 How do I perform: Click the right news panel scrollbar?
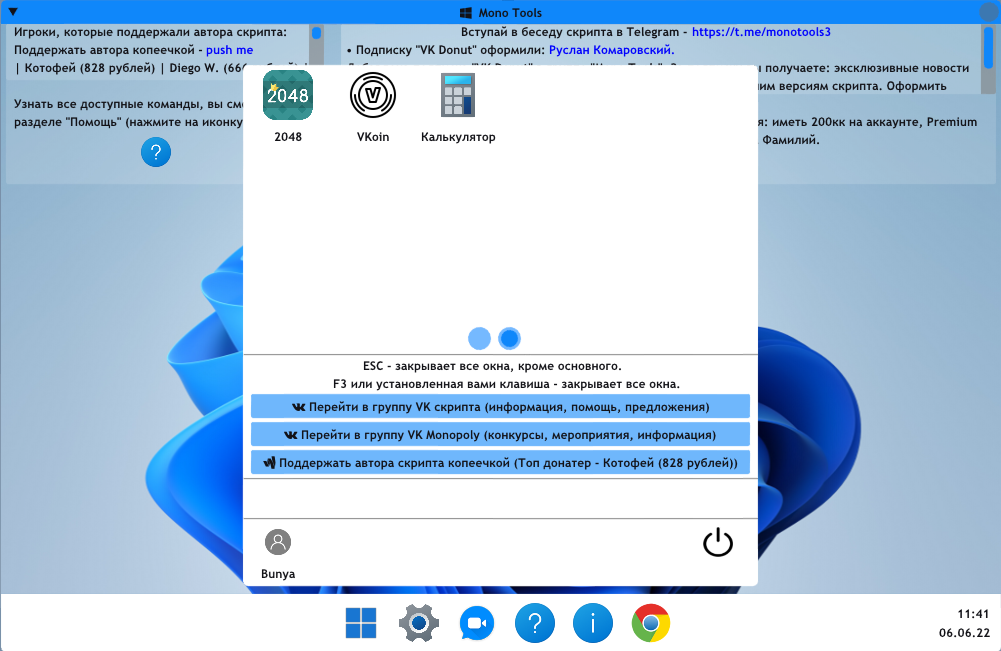point(988,46)
